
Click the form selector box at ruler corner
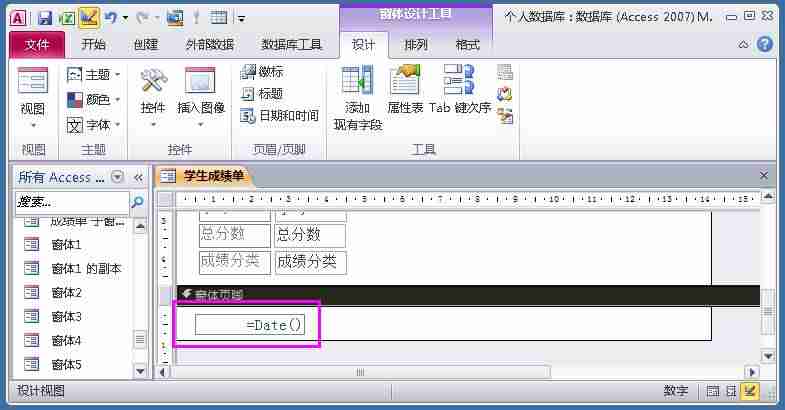pos(165,199)
